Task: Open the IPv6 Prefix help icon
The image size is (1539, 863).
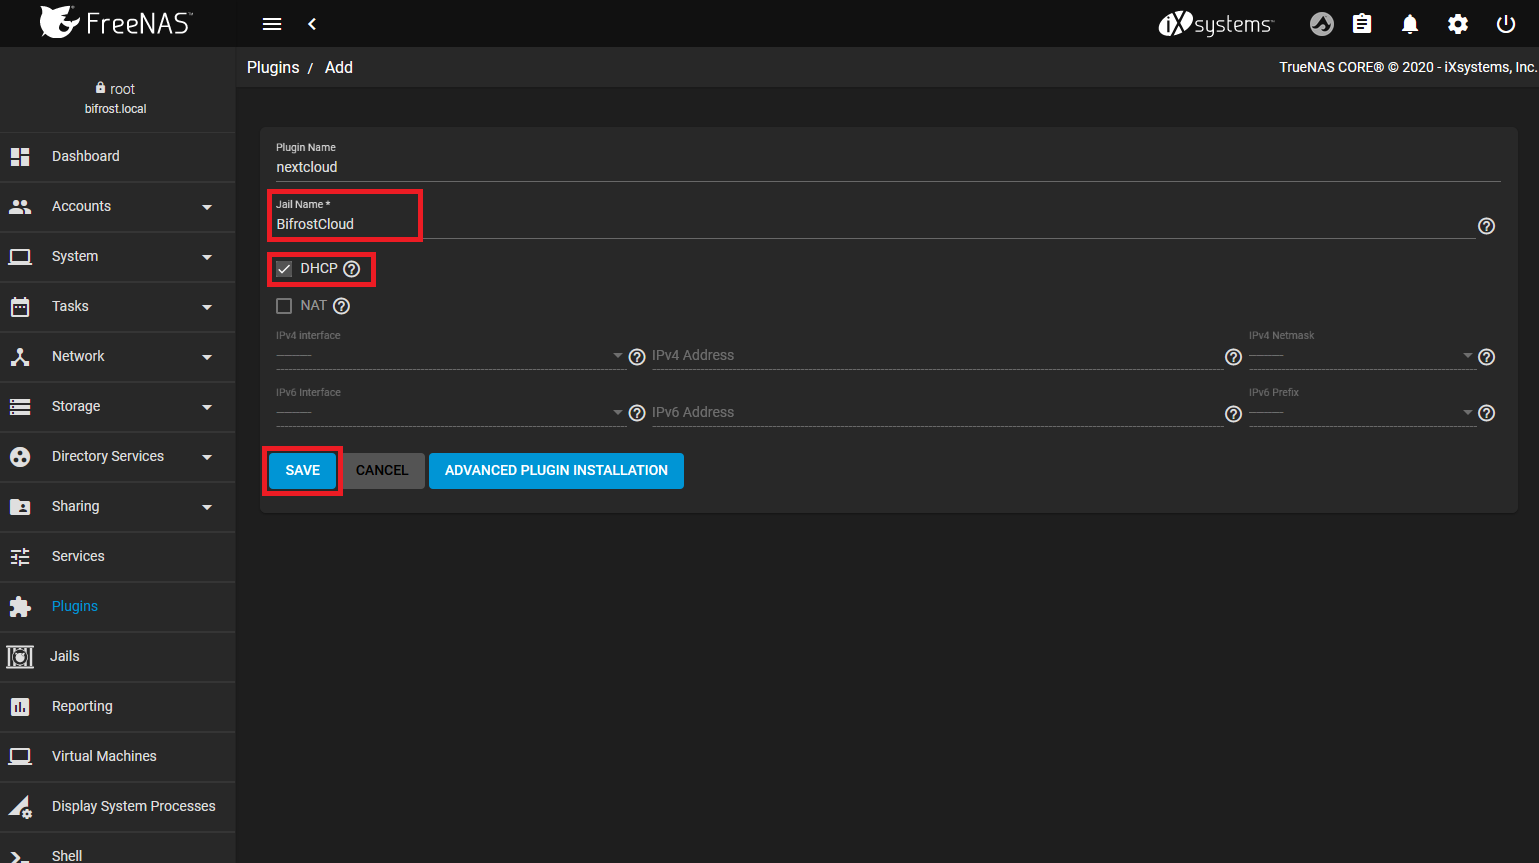Action: coord(1487,413)
